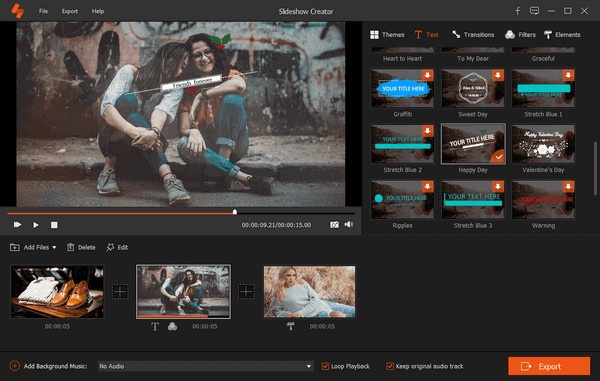
Task: Open the File menu
Action: [43, 11]
